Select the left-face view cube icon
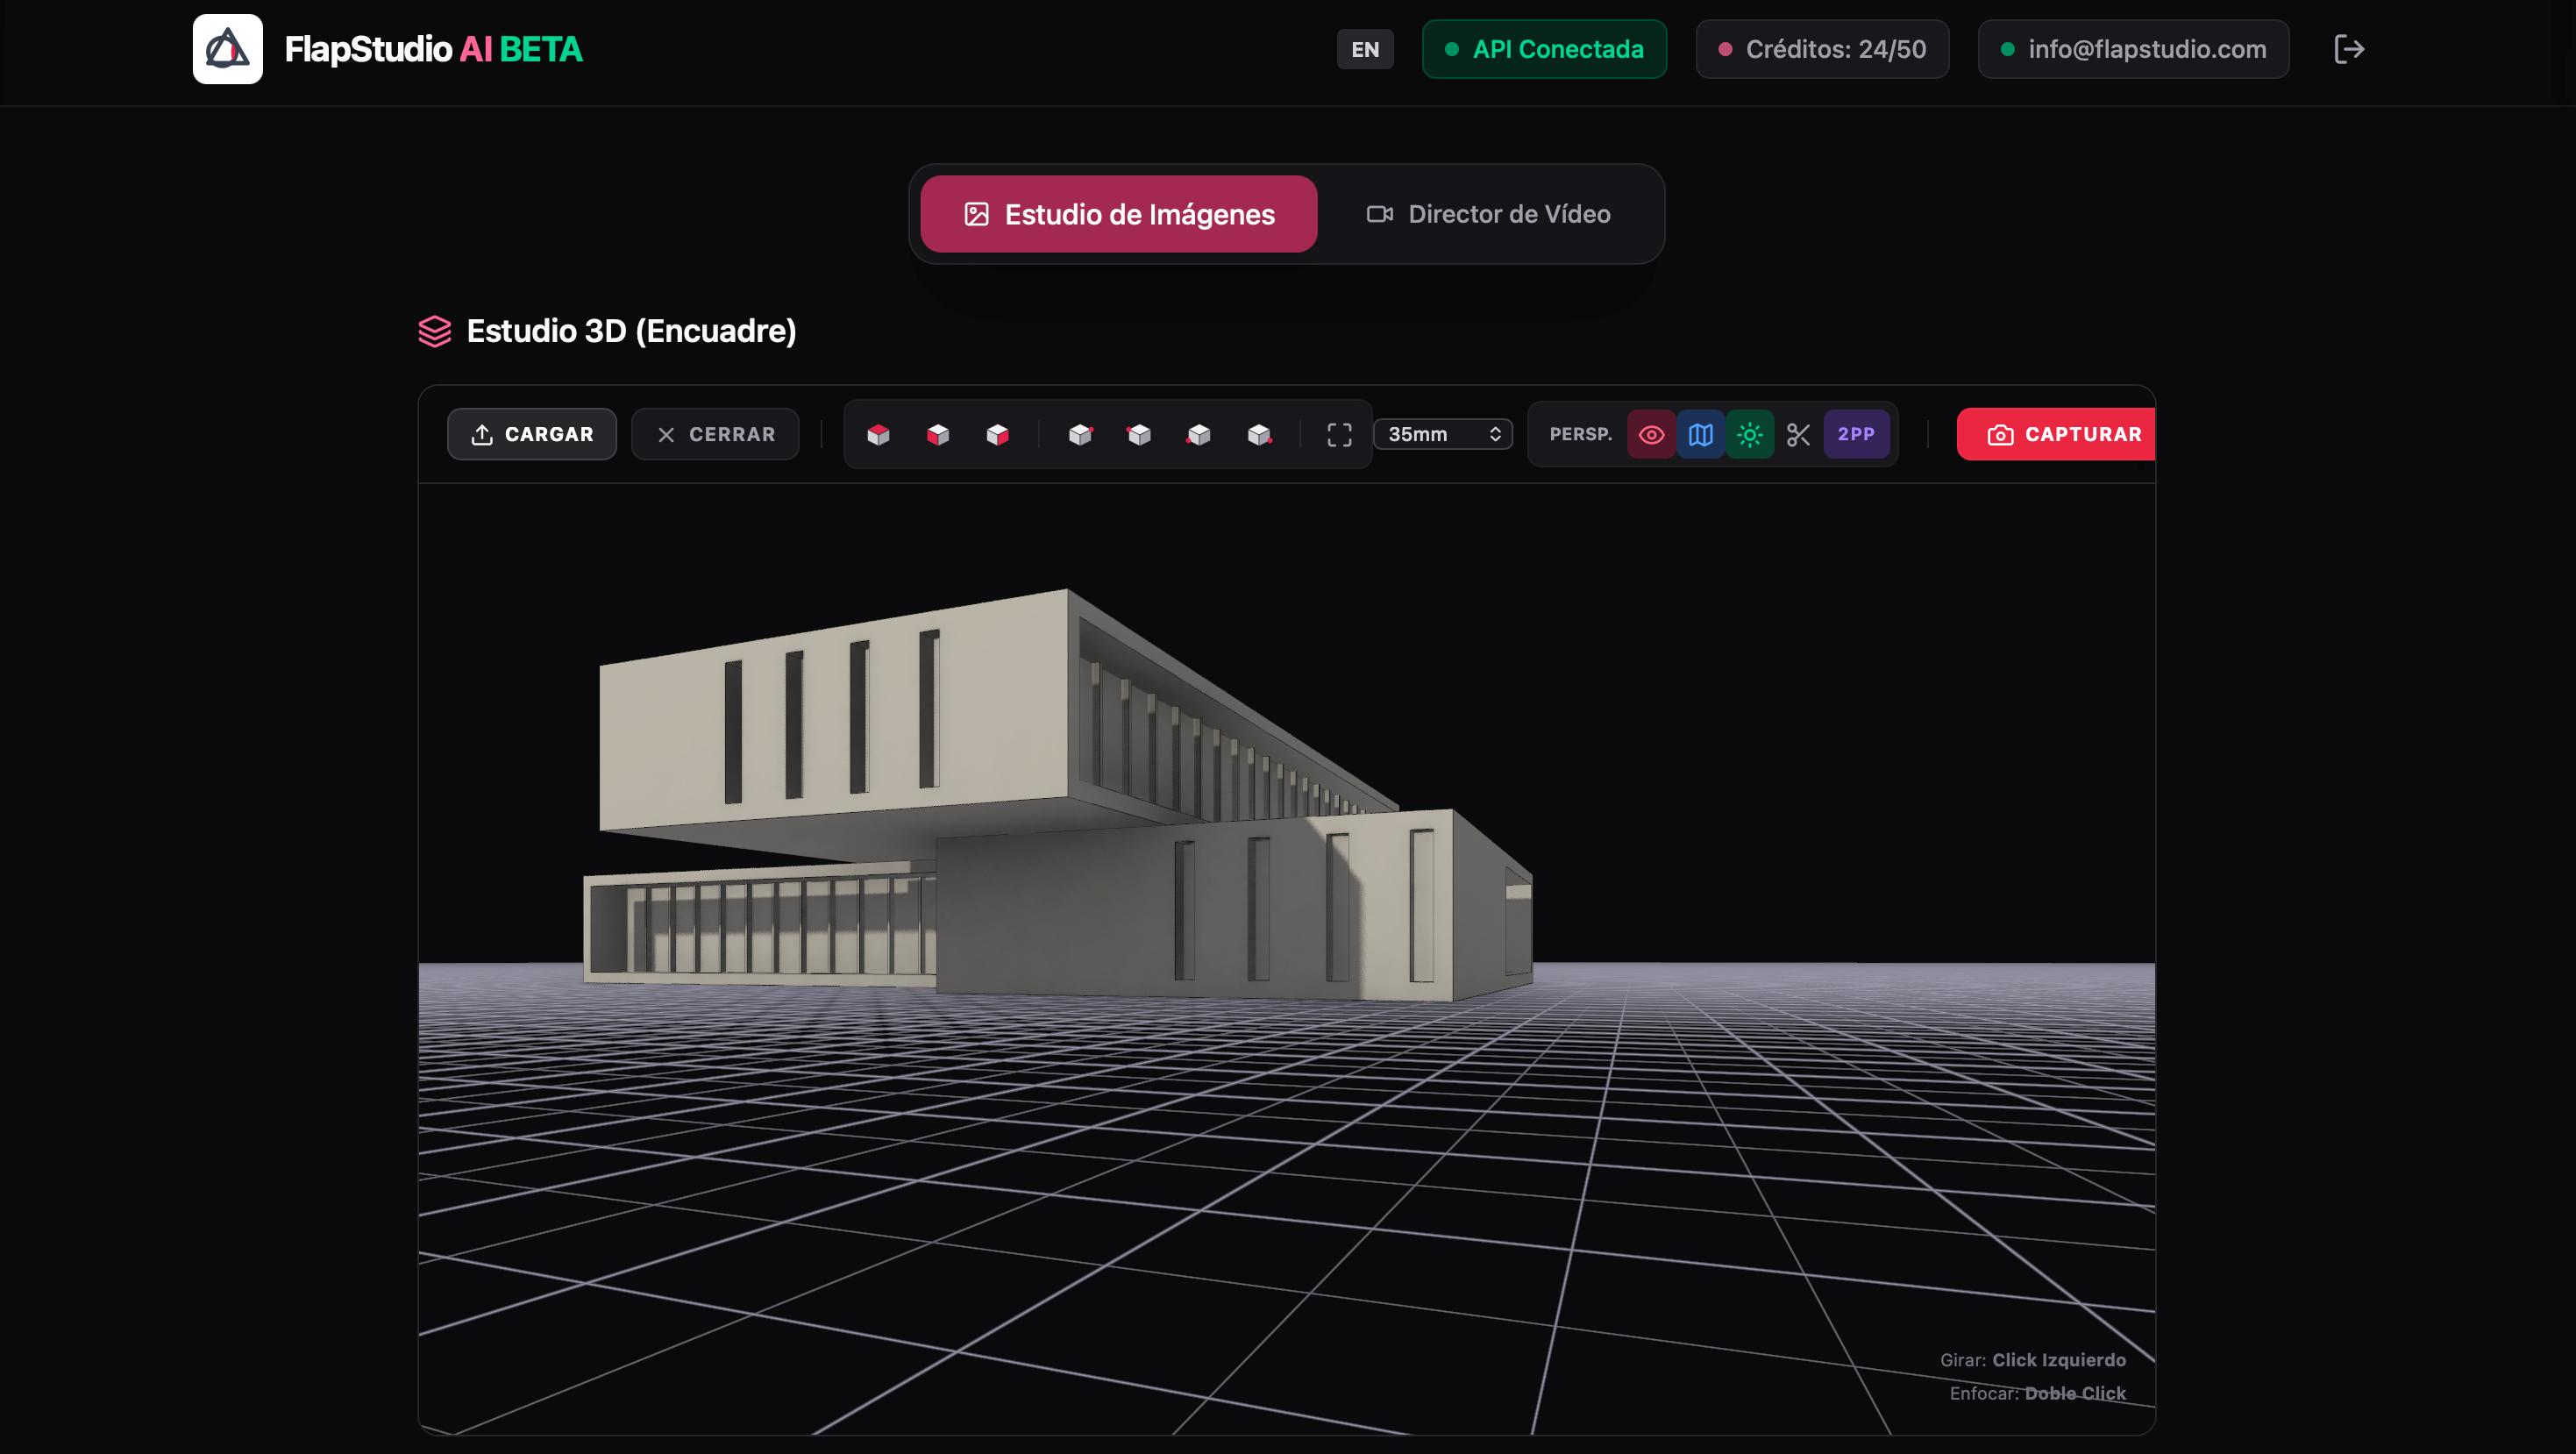 pos(938,435)
